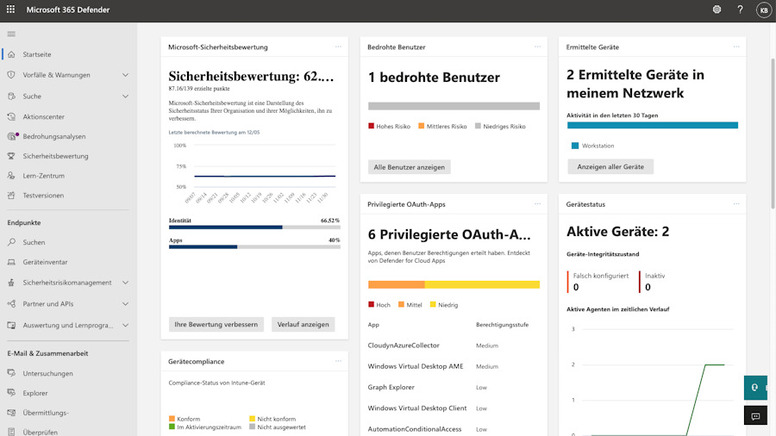Open the KB account avatar
Viewport: 776px width, 436px height.
(x=764, y=10)
